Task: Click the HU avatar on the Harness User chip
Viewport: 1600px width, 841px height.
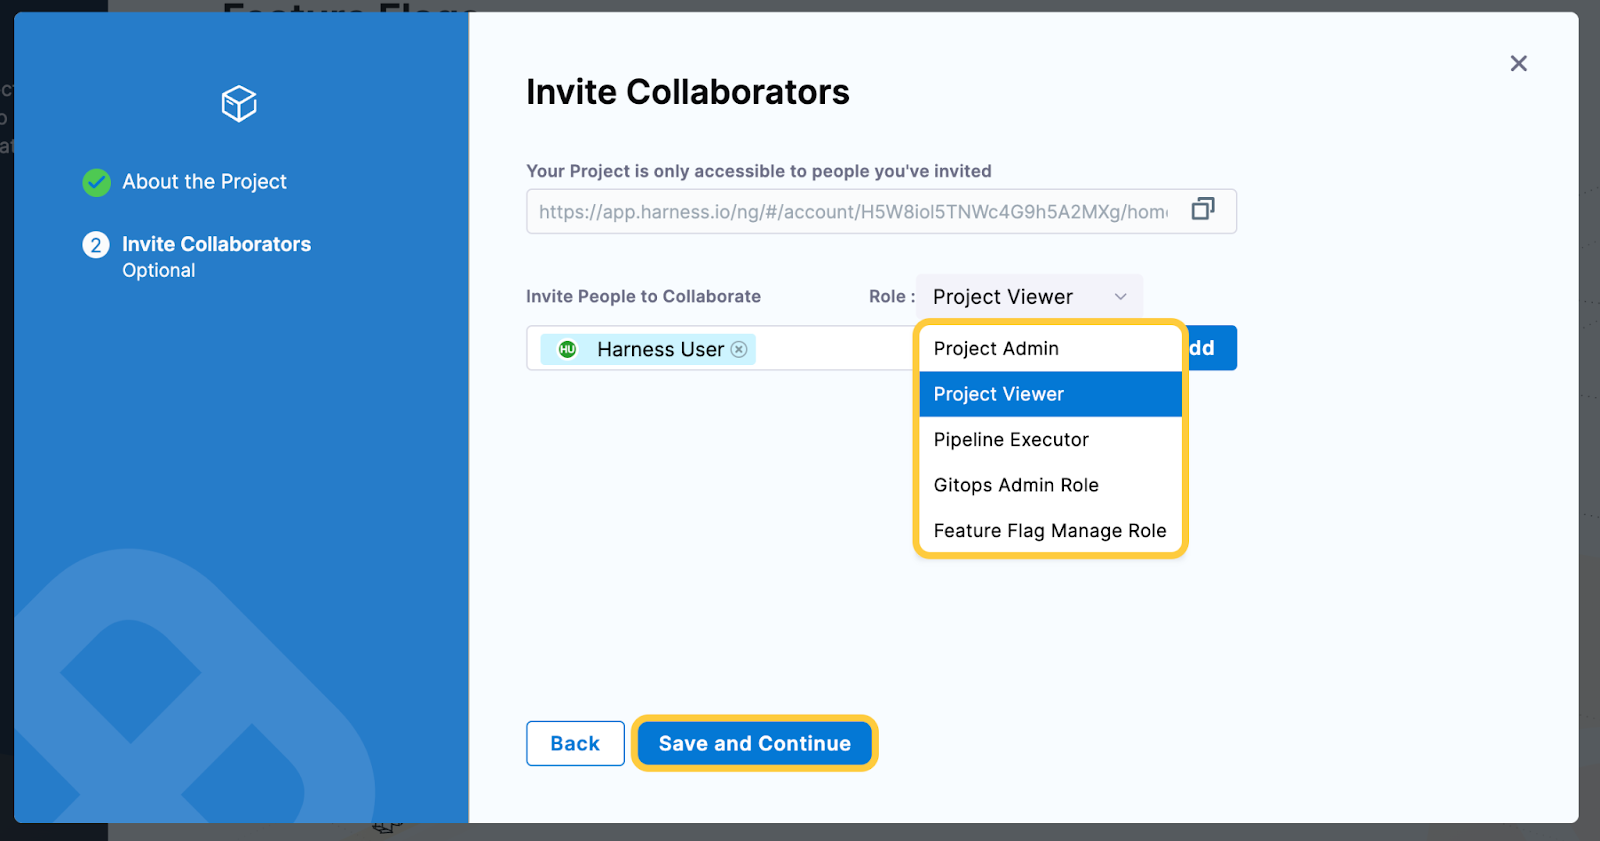Action: tap(567, 349)
